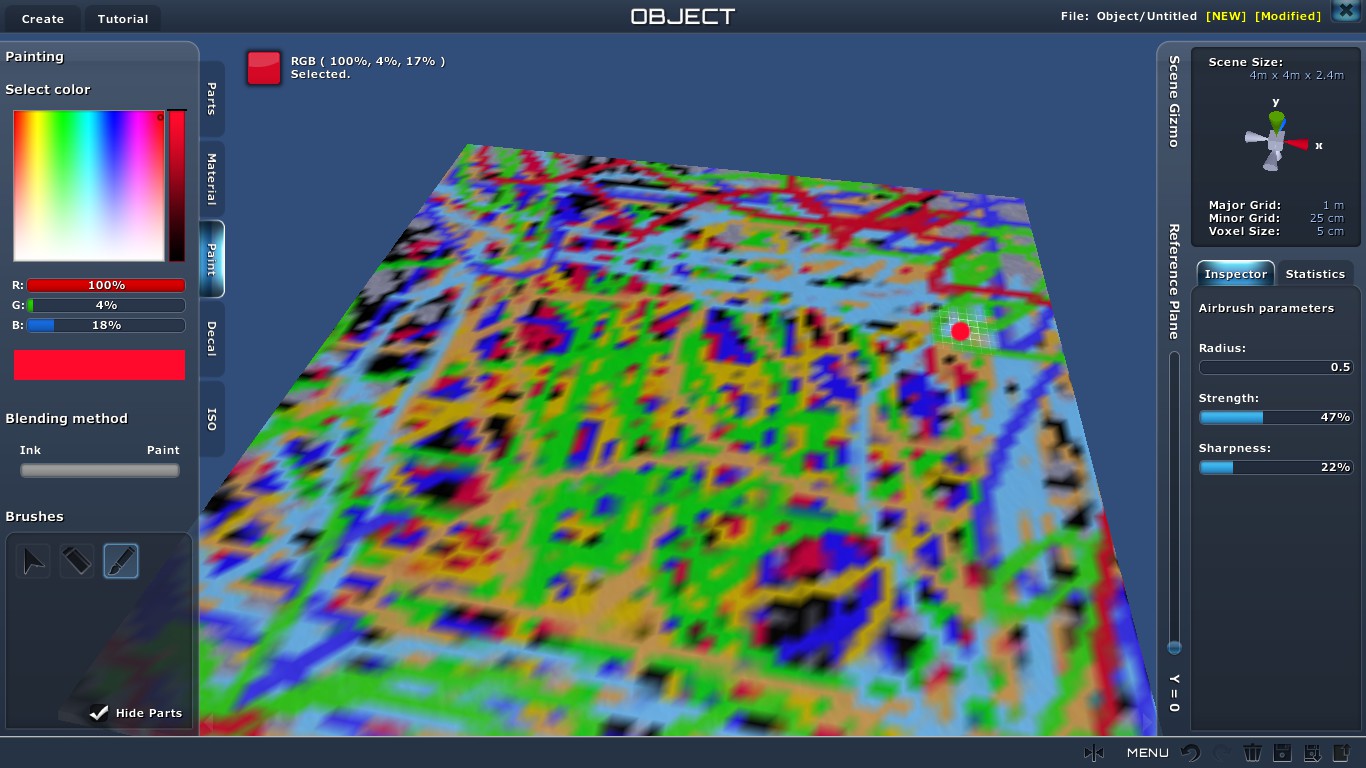Open the Tutorial button
Image resolution: width=1366 pixels, height=768 pixels.
pyautogui.click(x=123, y=18)
